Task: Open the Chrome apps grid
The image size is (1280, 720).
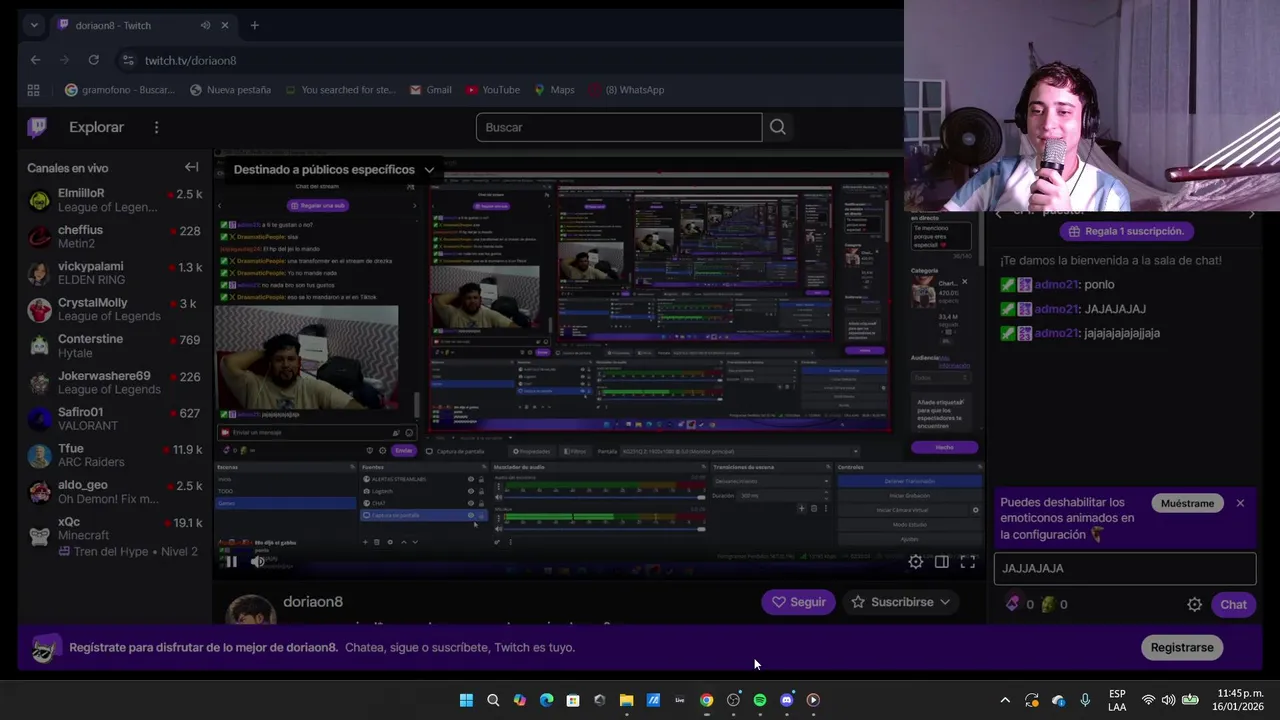Action: (x=33, y=90)
